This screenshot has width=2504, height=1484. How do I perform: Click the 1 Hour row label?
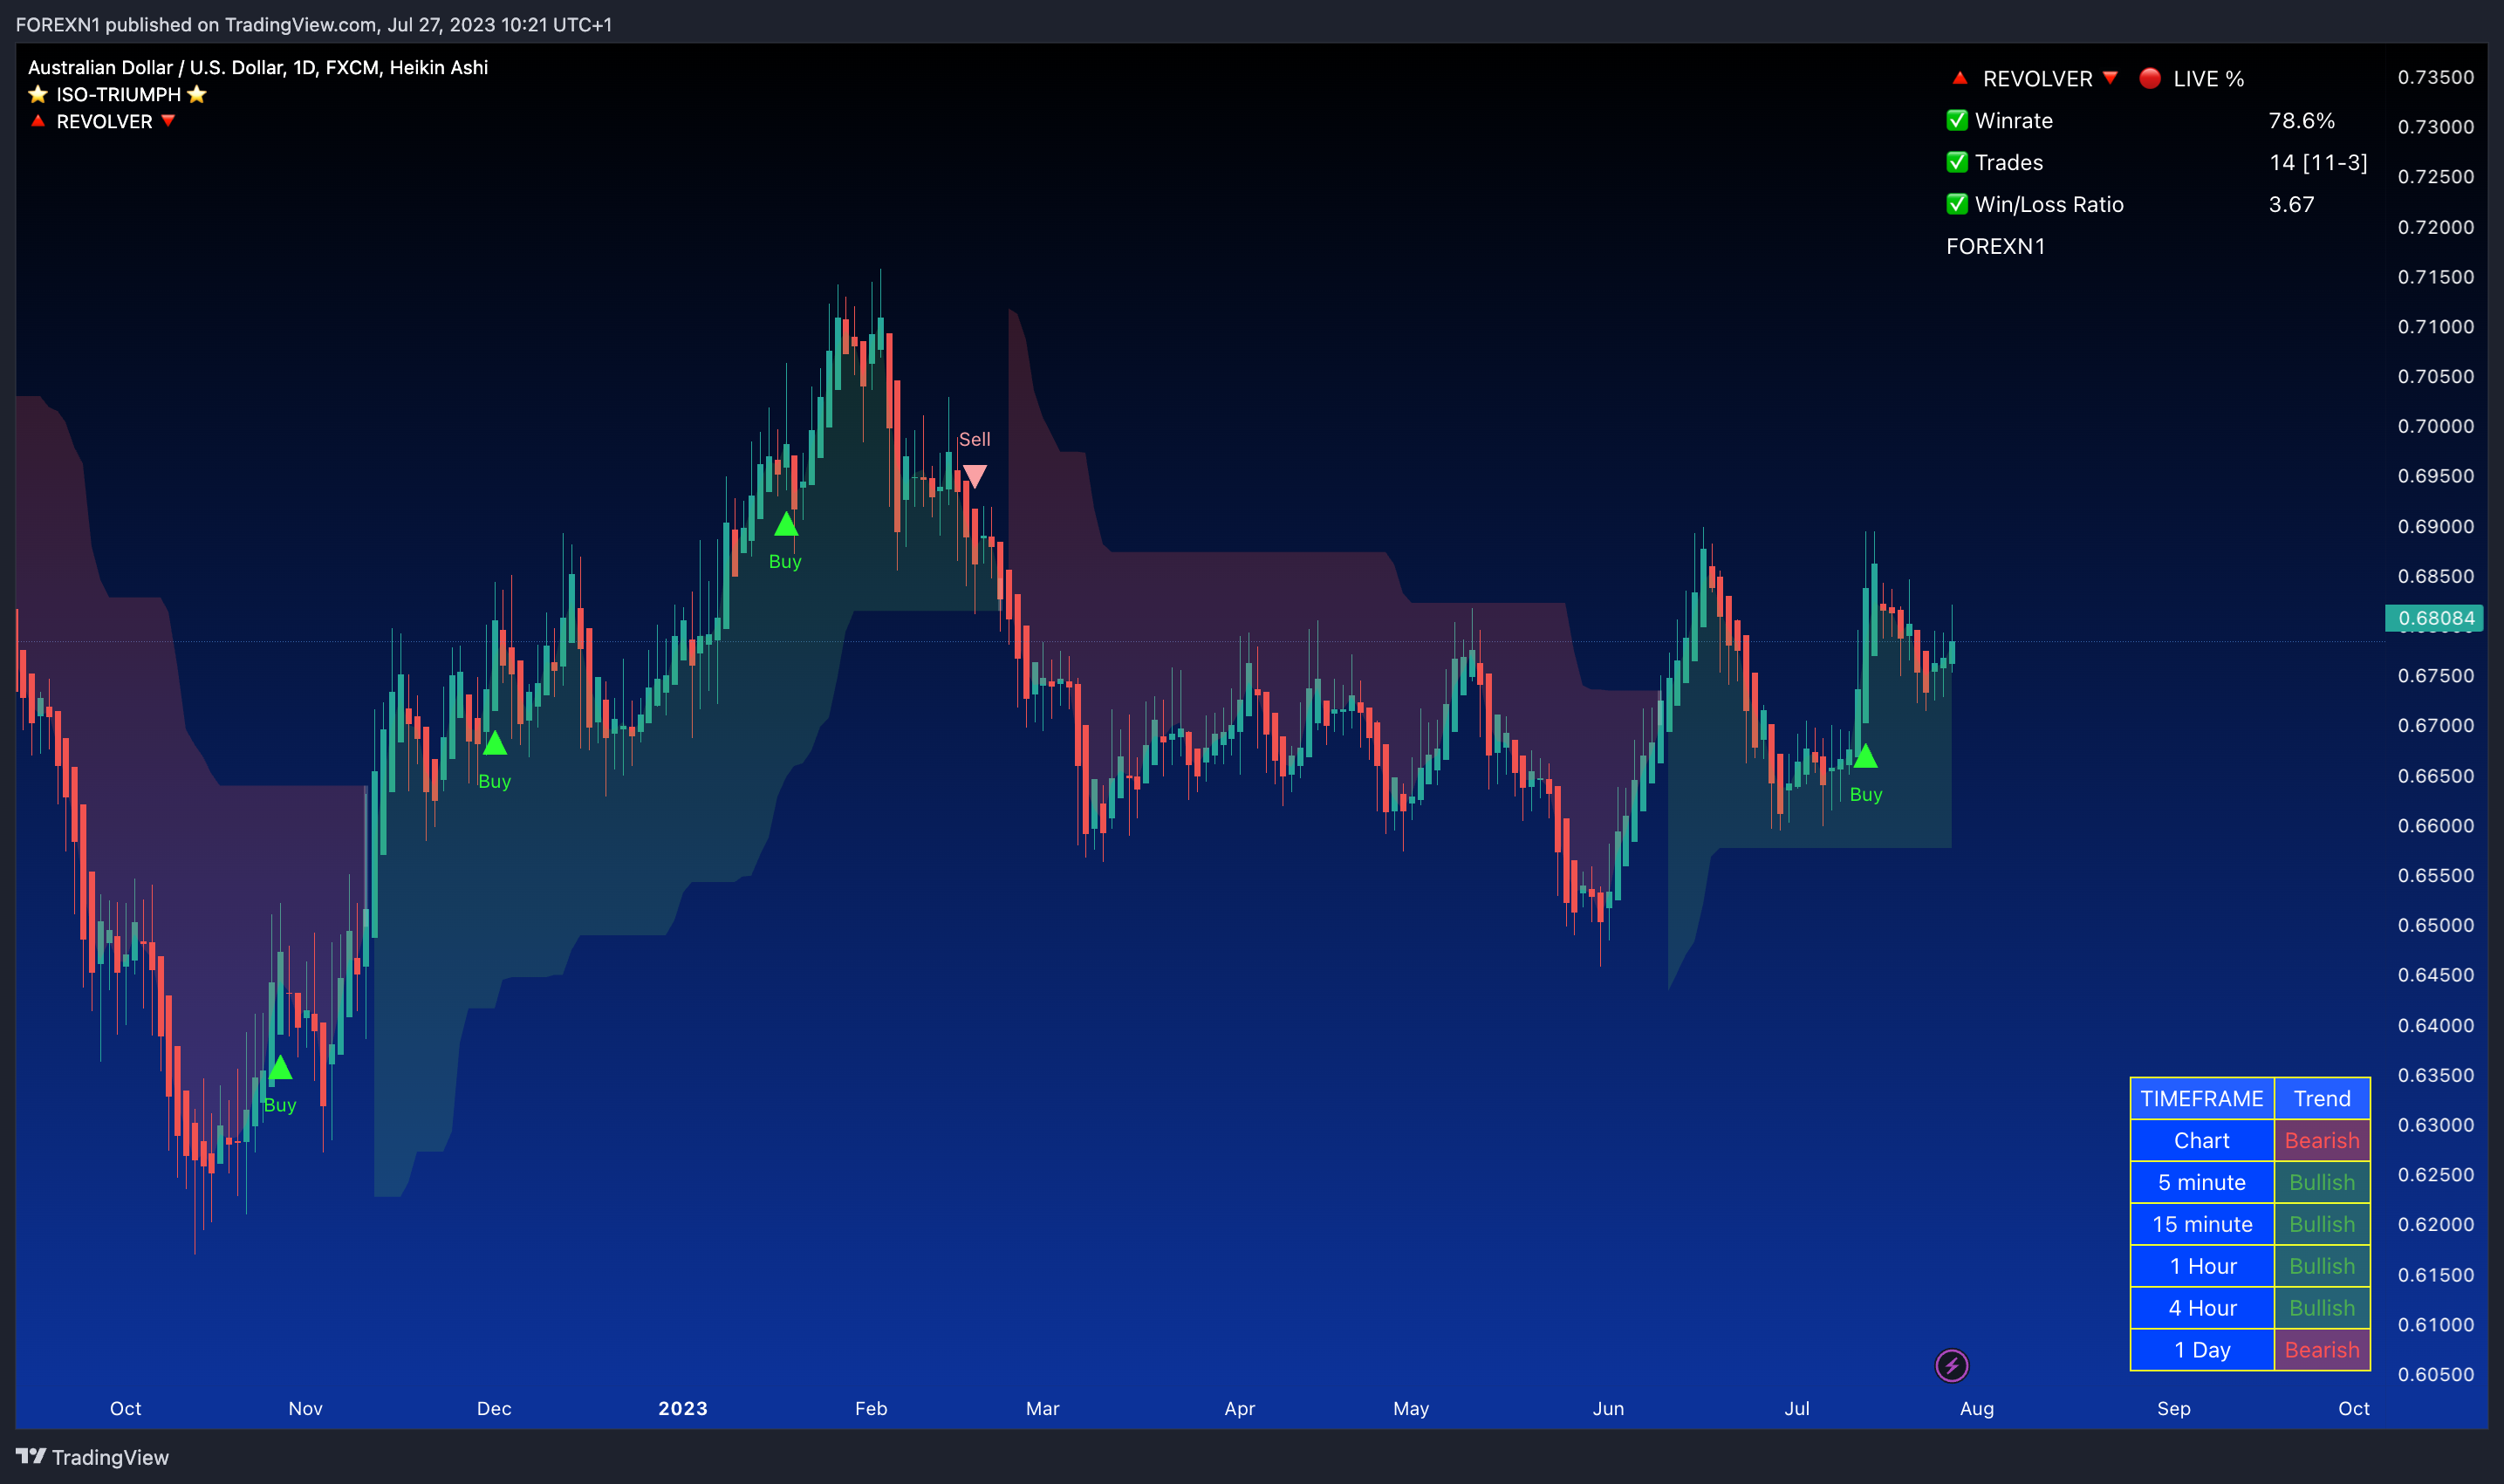[x=2201, y=1266]
